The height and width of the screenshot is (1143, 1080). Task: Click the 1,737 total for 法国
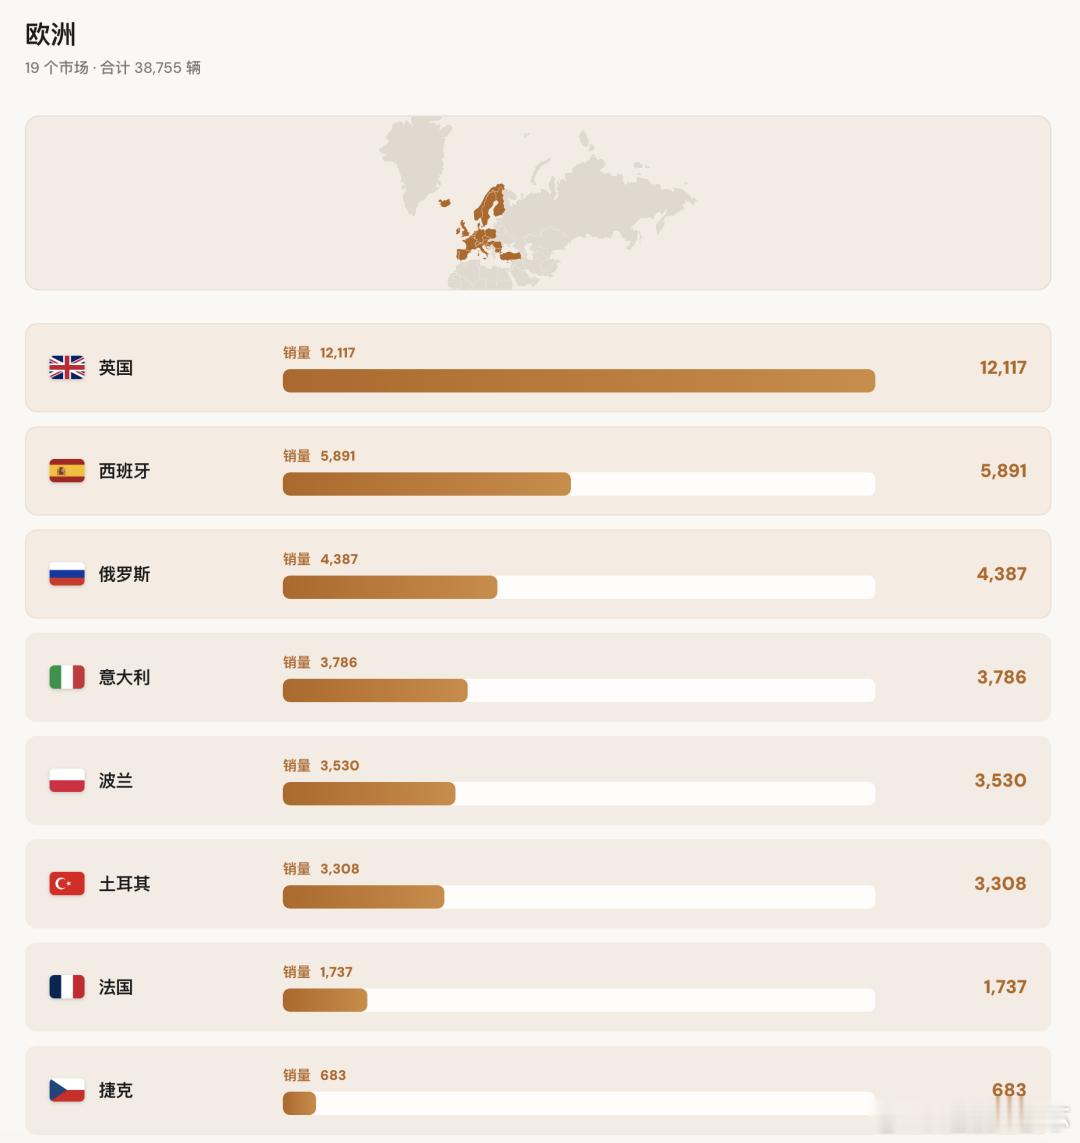[x=1005, y=987]
